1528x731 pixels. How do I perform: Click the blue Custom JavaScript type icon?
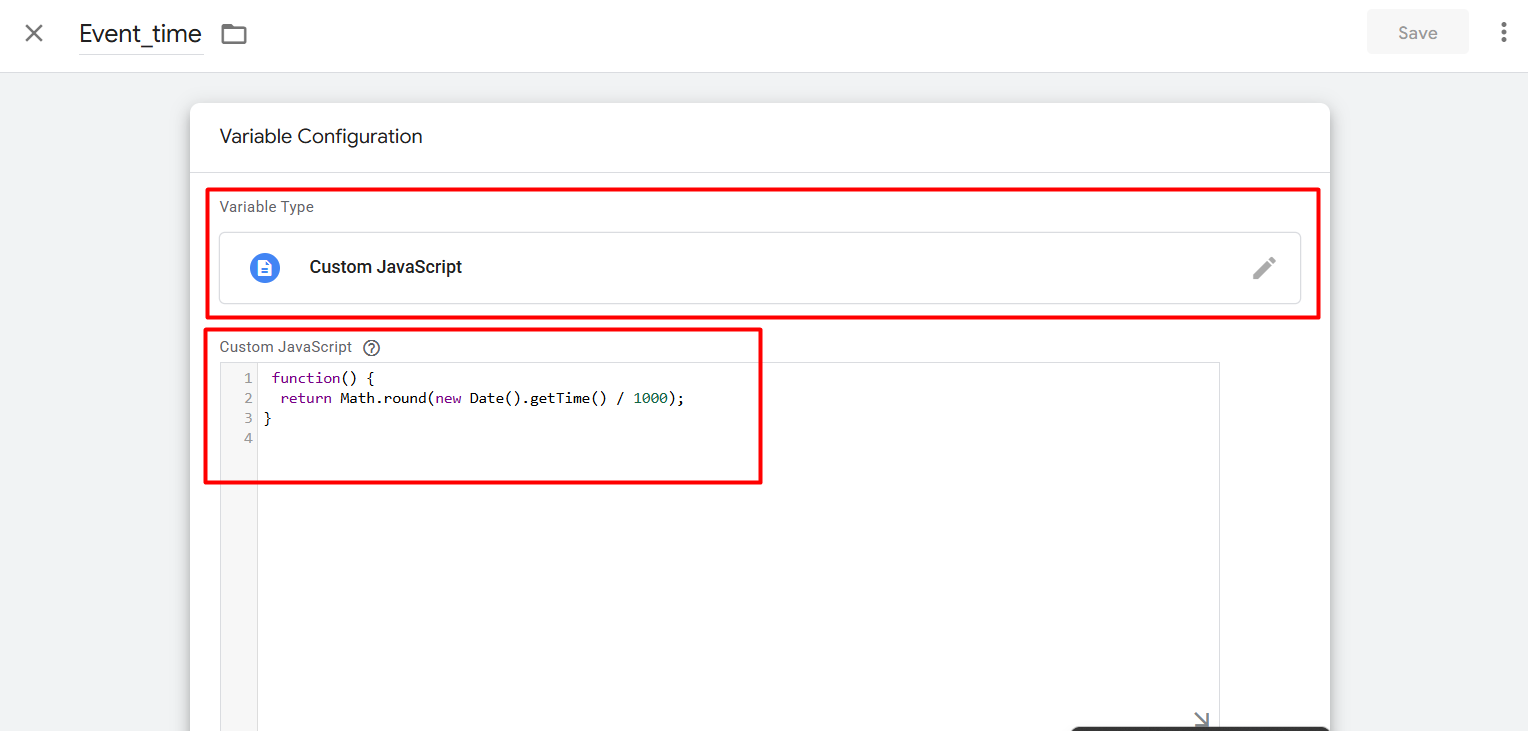tap(264, 268)
